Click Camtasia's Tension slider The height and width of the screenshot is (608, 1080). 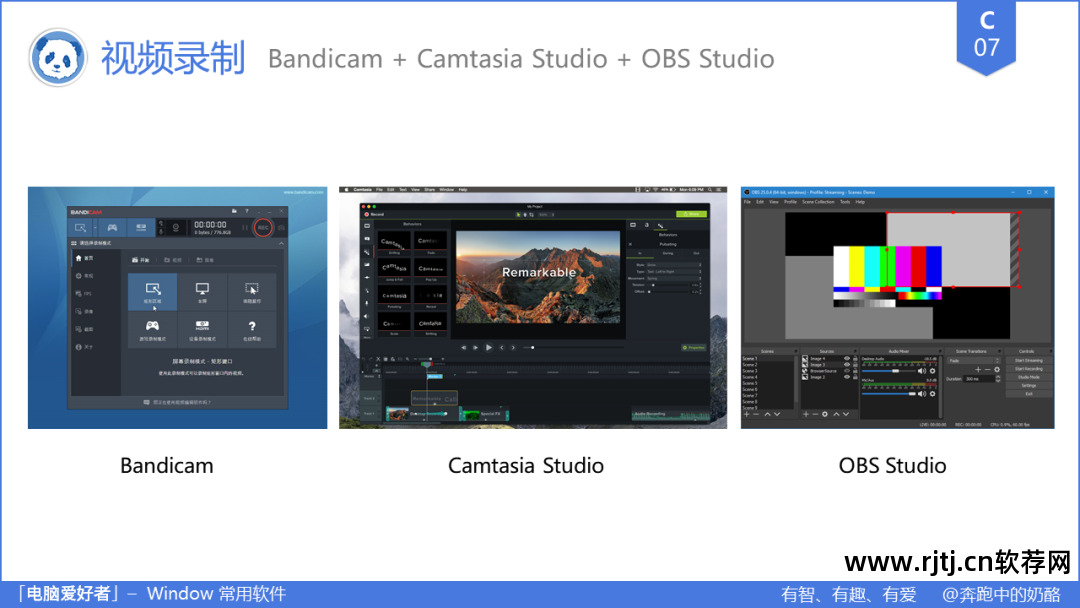[x=668, y=285]
